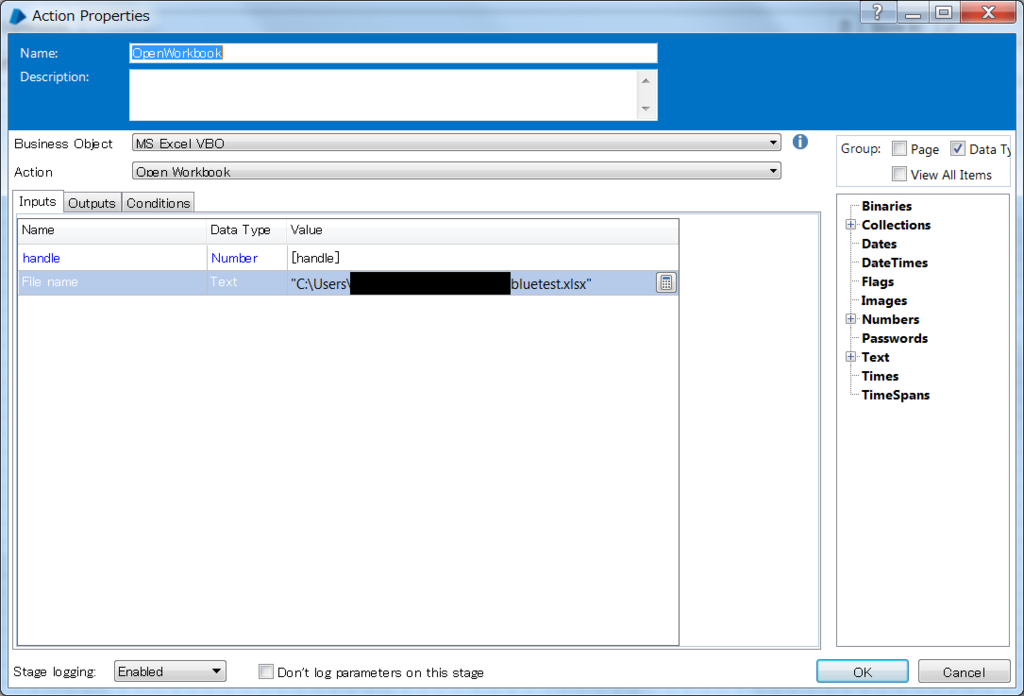Open the Action dropdown list
1024x696 pixels.
click(456, 172)
